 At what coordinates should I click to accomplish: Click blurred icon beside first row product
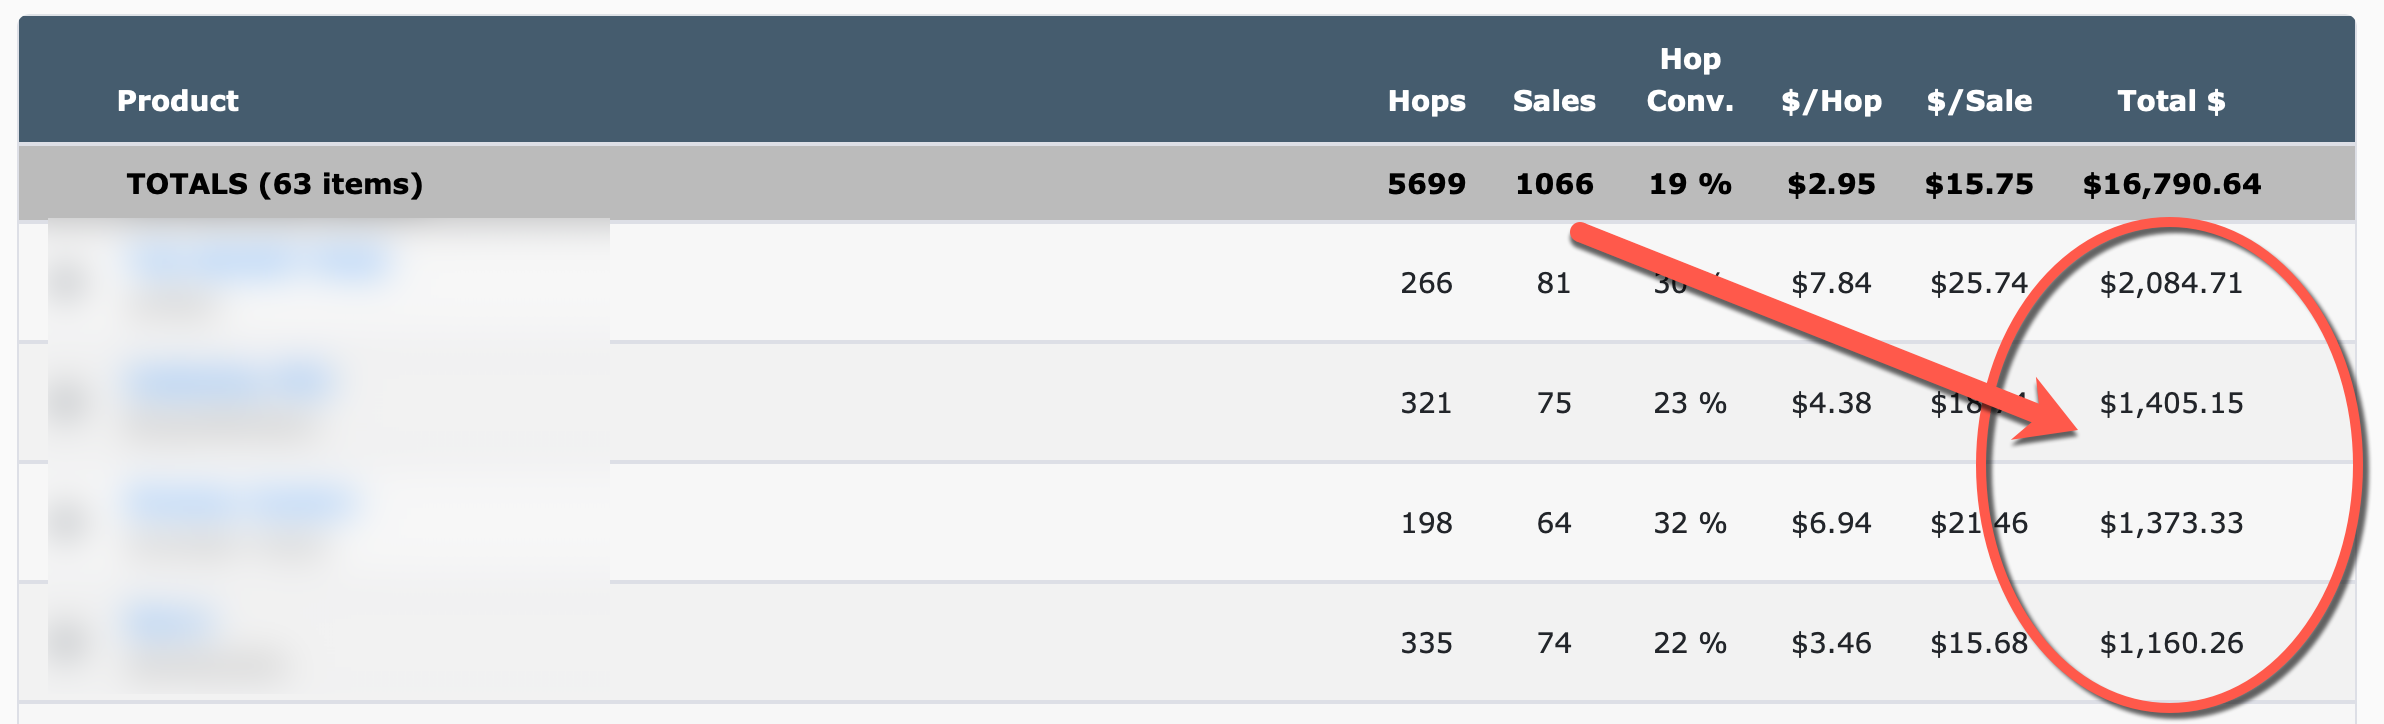tap(70, 282)
